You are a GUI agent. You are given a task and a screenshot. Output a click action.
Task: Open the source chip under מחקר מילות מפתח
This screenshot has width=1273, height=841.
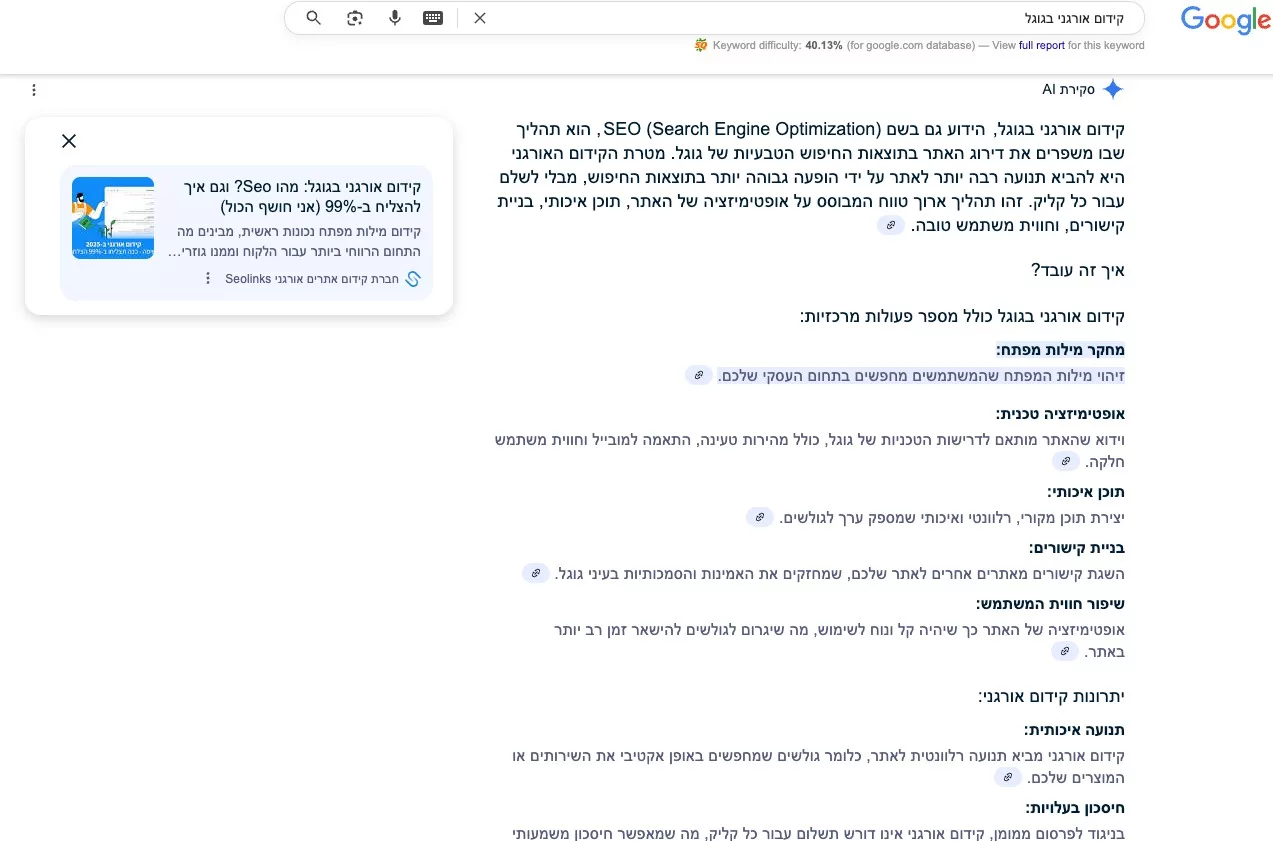tap(699, 375)
